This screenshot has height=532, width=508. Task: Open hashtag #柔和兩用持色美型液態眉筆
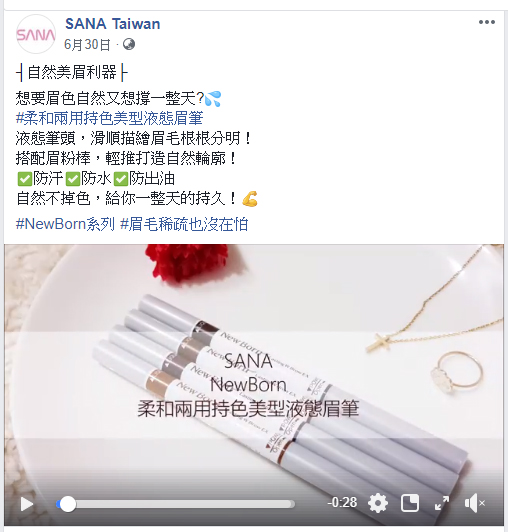pyautogui.click(x=109, y=118)
